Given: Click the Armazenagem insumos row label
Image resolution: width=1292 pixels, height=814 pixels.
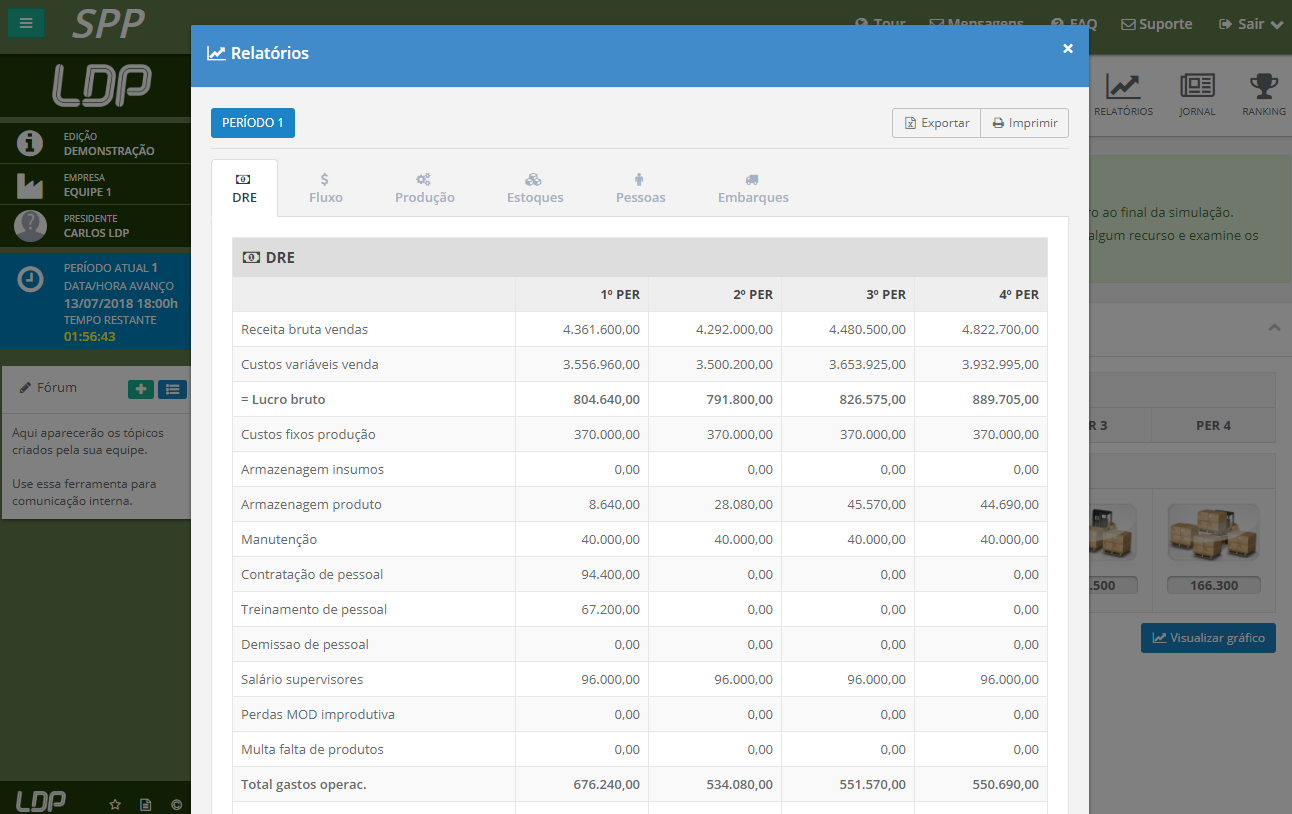Looking at the screenshot, I should point(312,469).
